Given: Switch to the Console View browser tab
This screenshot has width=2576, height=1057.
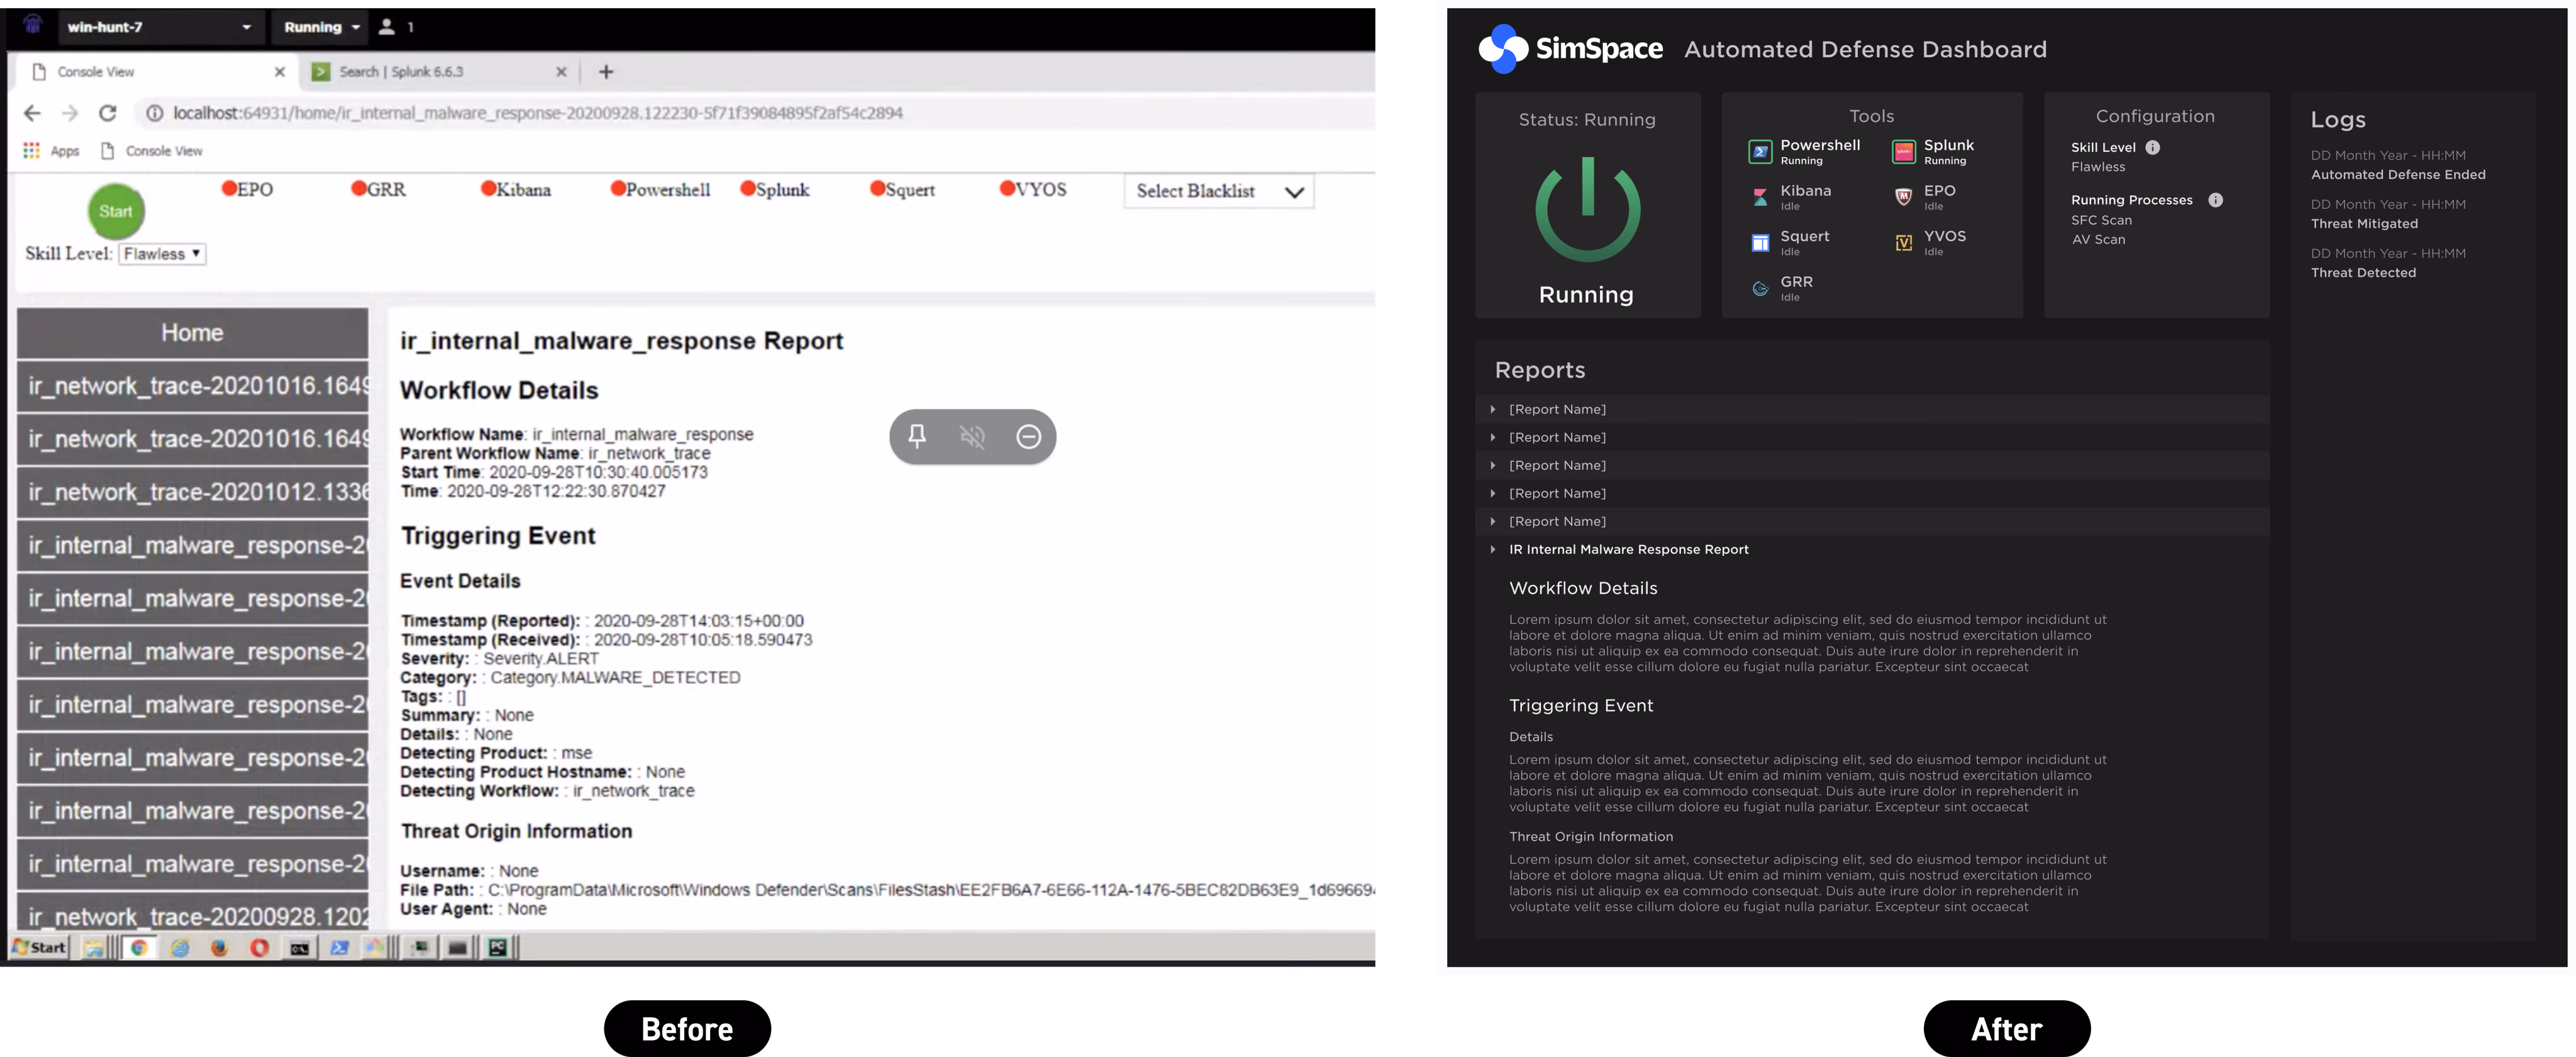Looking at the screenshot, I should tap(158, 72).
